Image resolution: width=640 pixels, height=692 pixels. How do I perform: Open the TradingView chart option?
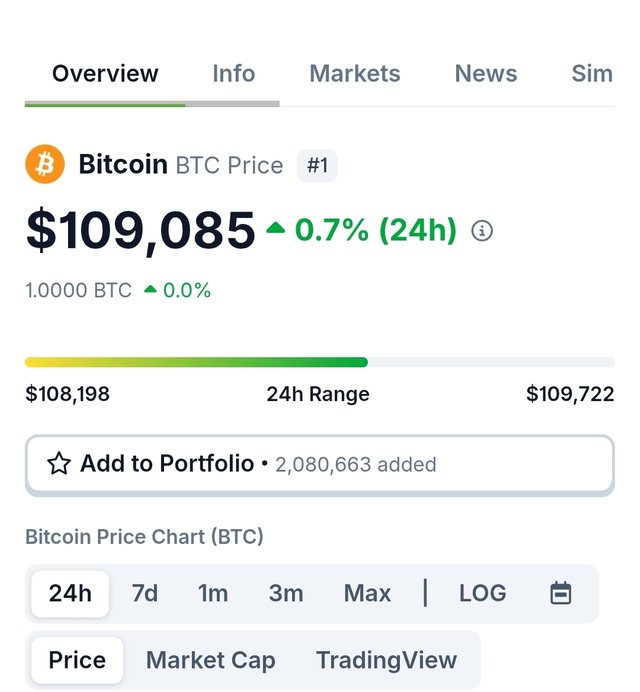(386, 660)
